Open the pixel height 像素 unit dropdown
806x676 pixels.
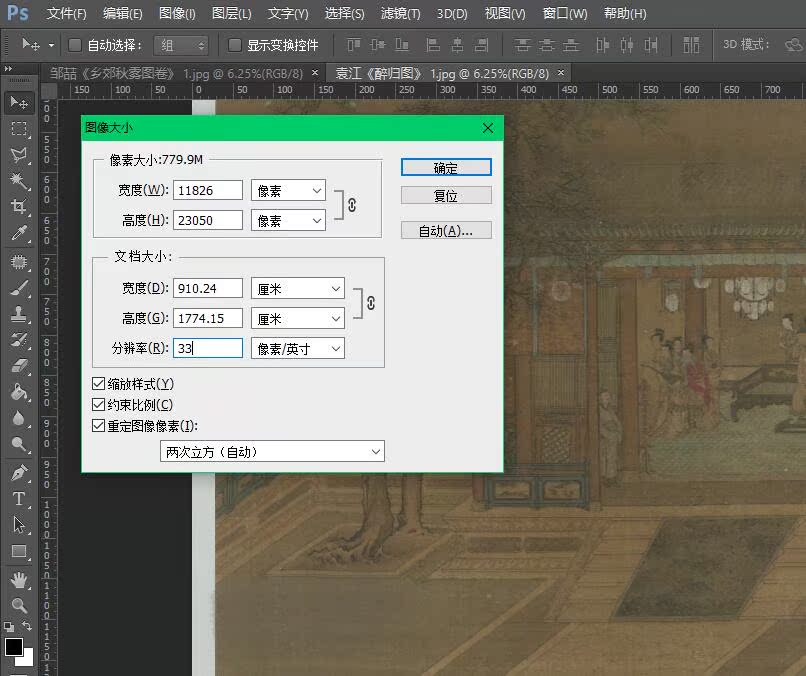(x=288, y=221)
